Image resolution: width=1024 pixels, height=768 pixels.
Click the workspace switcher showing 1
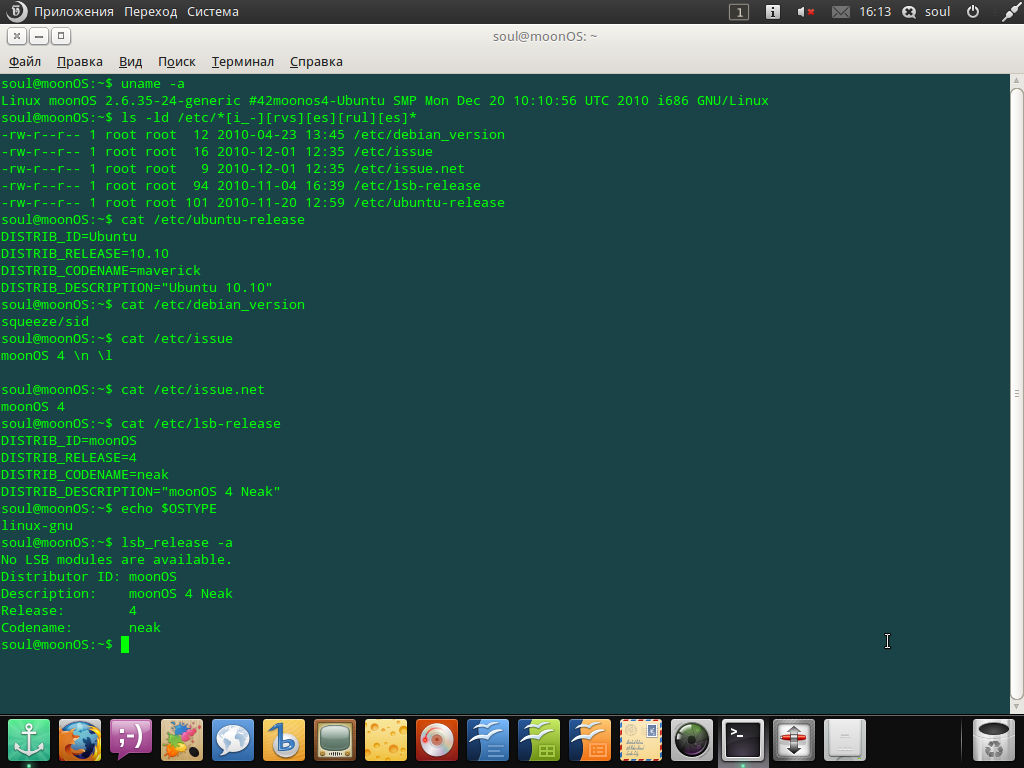click(739, 12)
